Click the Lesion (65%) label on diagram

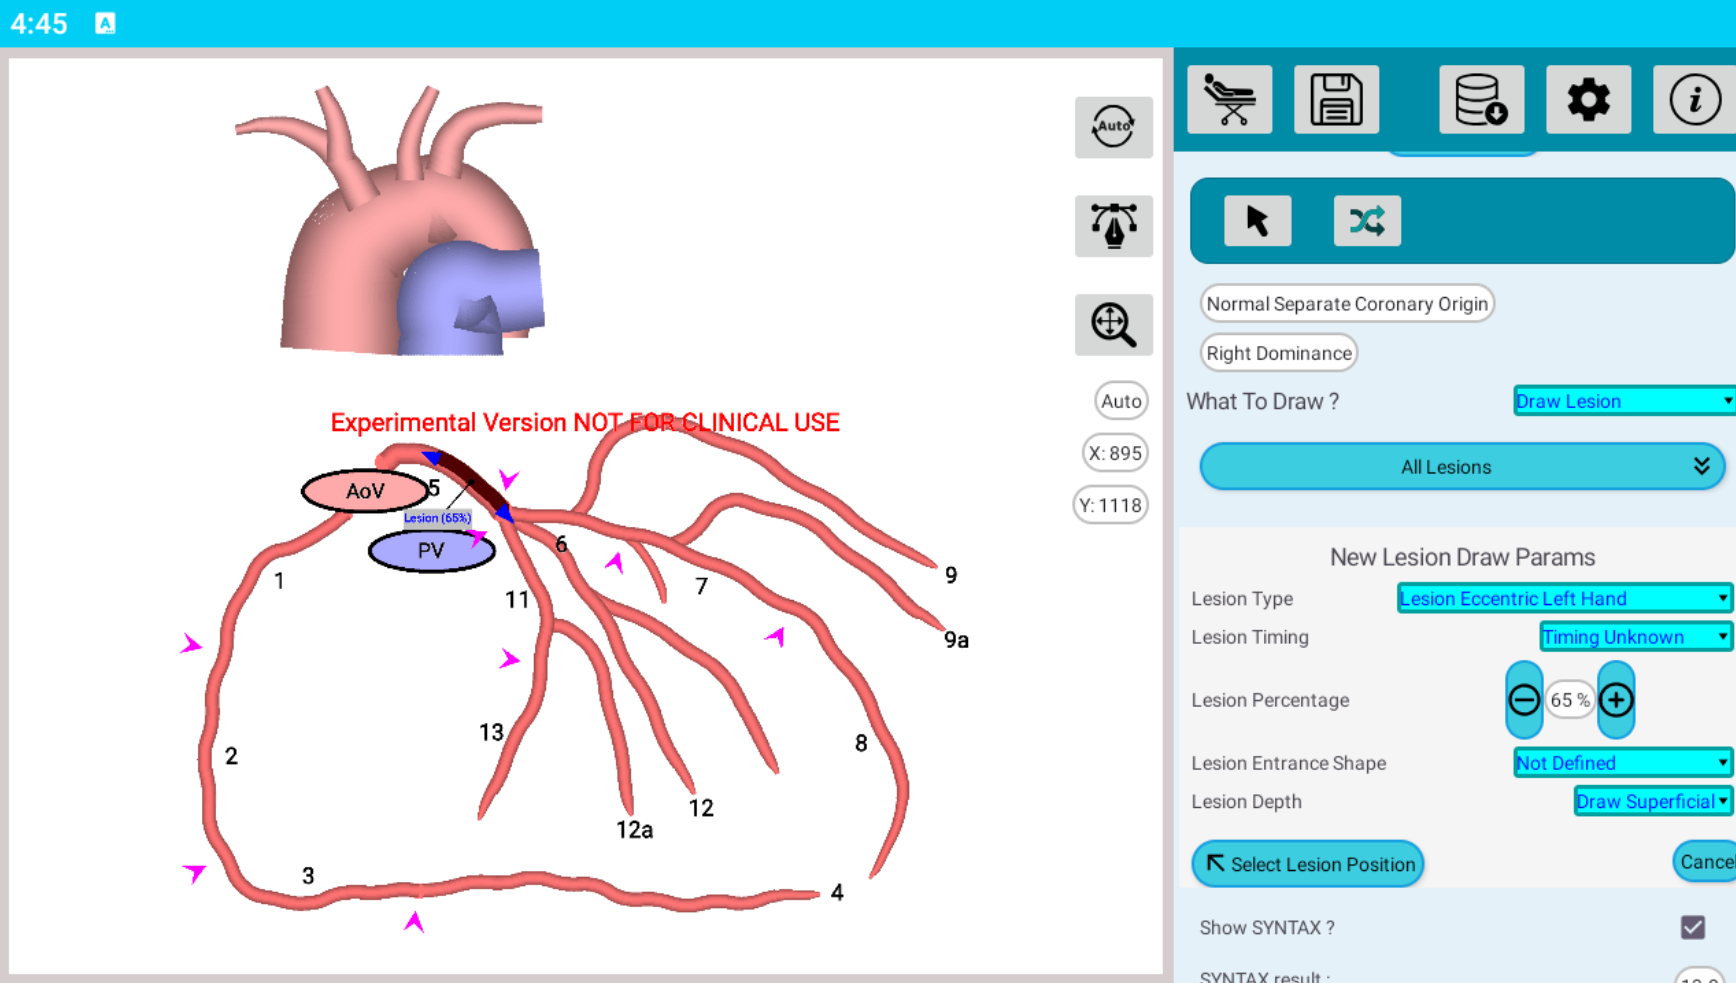click(x=437, y=518)
